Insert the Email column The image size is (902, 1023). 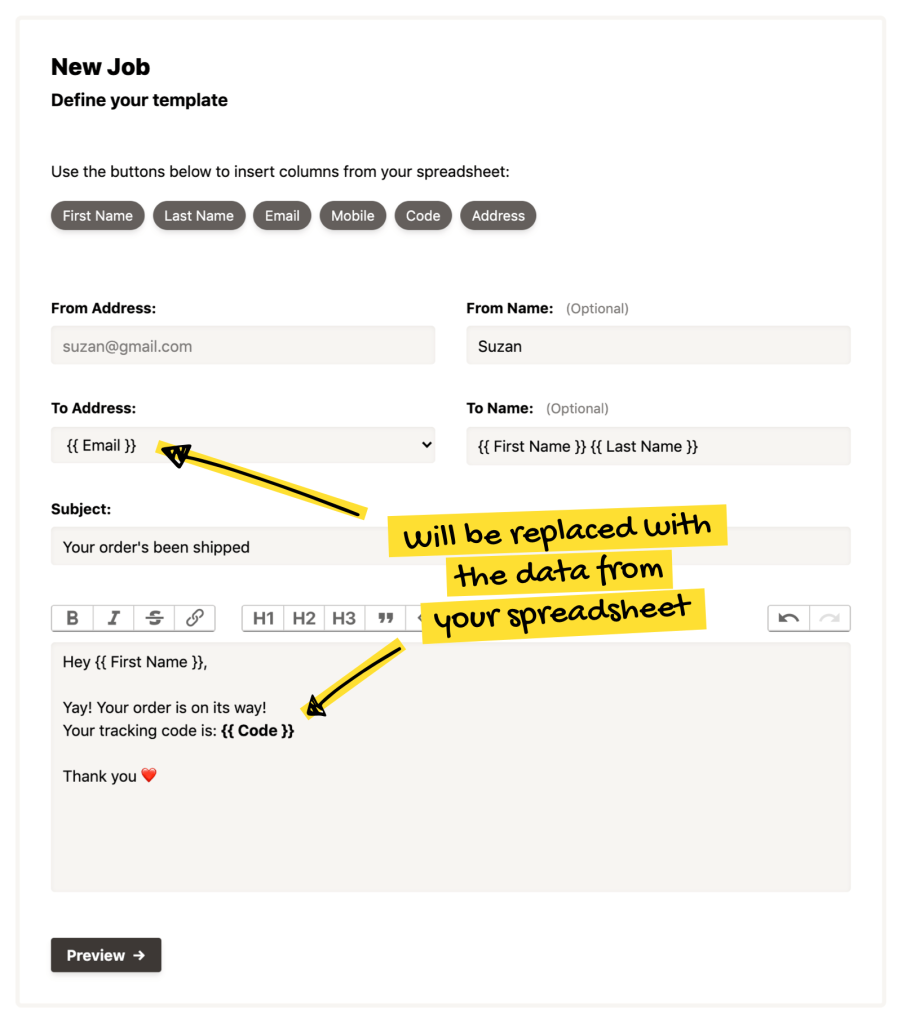[282, 215]
